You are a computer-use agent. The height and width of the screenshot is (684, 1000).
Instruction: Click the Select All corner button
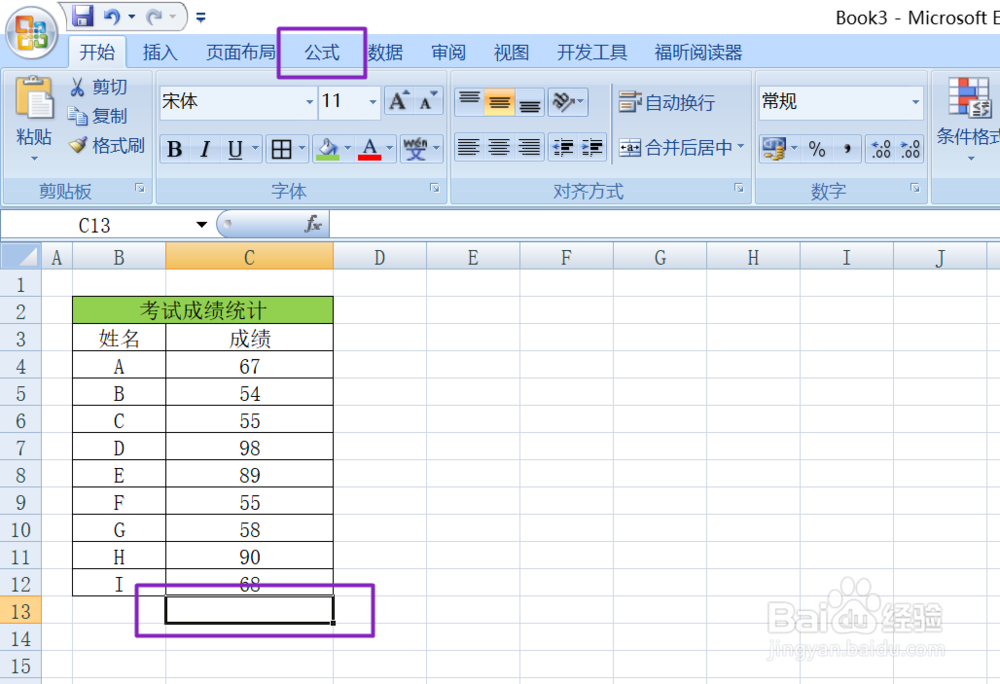[x=20, y=256]
